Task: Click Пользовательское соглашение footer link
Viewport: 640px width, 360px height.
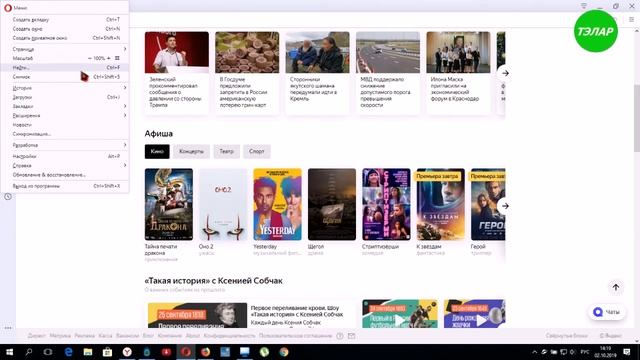Action: (296, 336)
